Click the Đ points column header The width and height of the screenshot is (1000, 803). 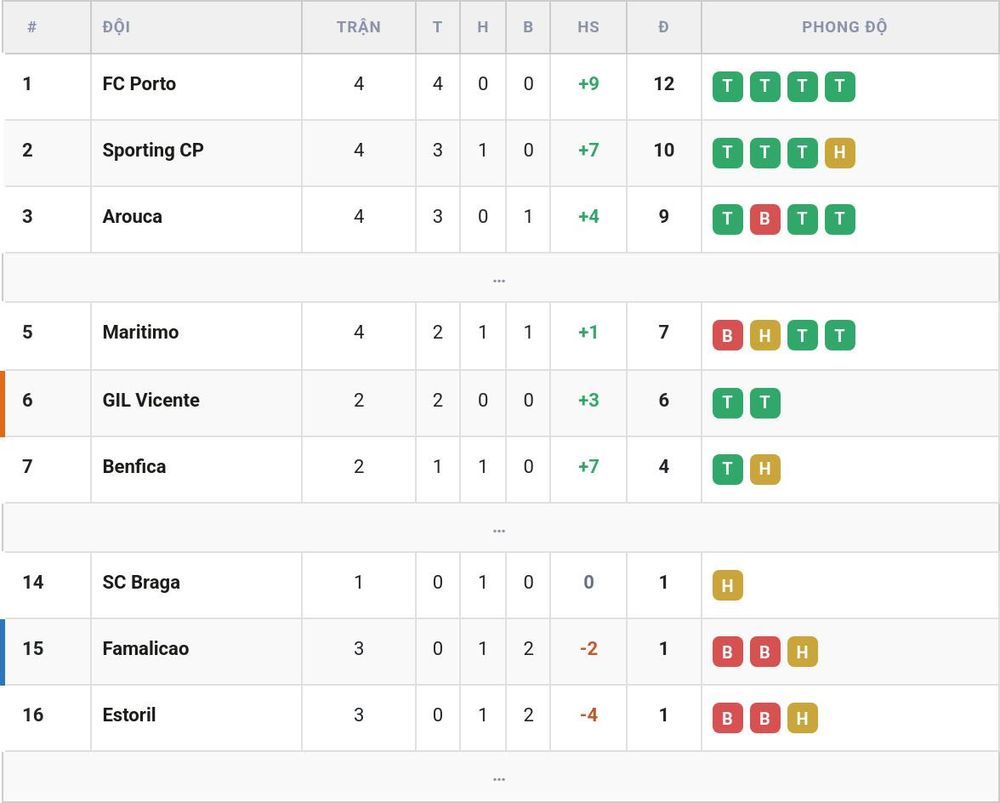pos(663,27)
